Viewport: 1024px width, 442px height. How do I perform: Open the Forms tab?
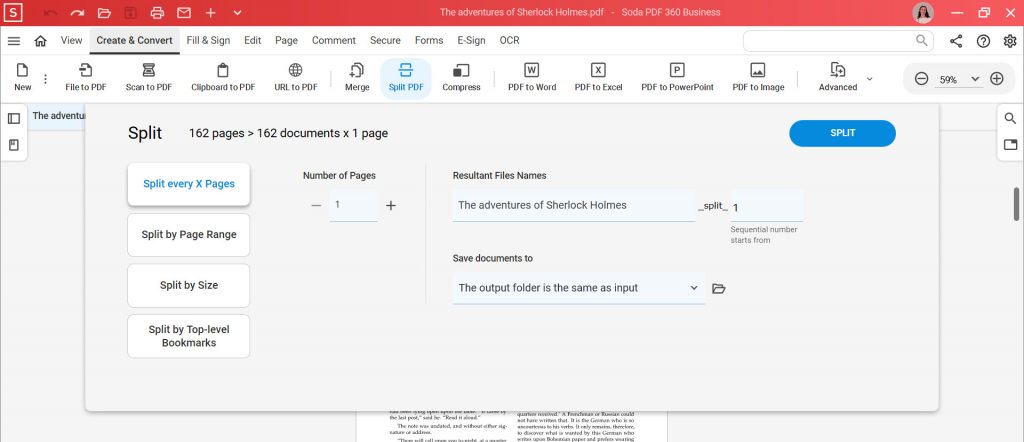pos(429,40)
